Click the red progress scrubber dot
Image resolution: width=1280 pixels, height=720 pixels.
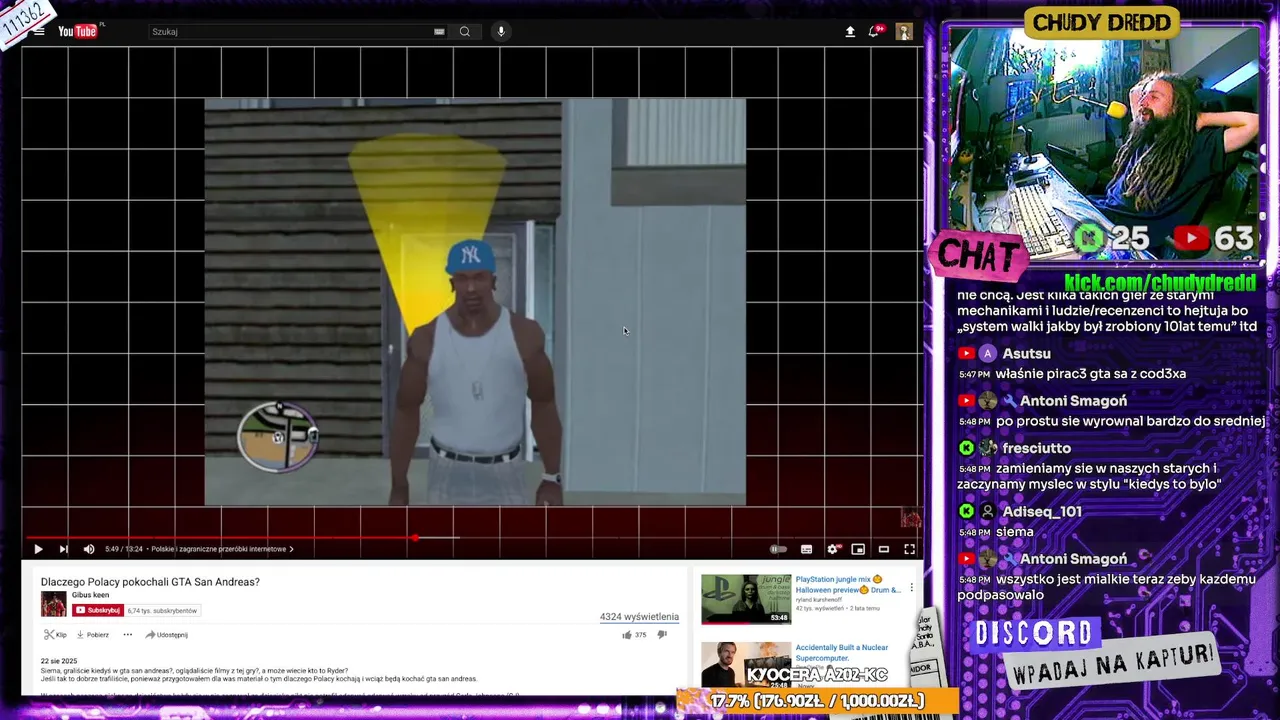[414, 538]
